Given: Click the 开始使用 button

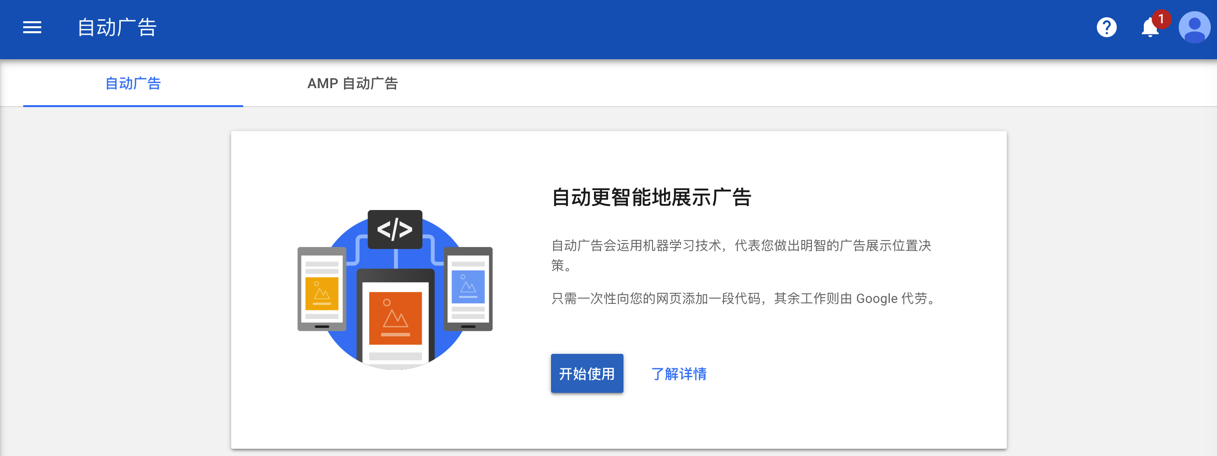Looking at the screenshot, I should tap(587, 373).
